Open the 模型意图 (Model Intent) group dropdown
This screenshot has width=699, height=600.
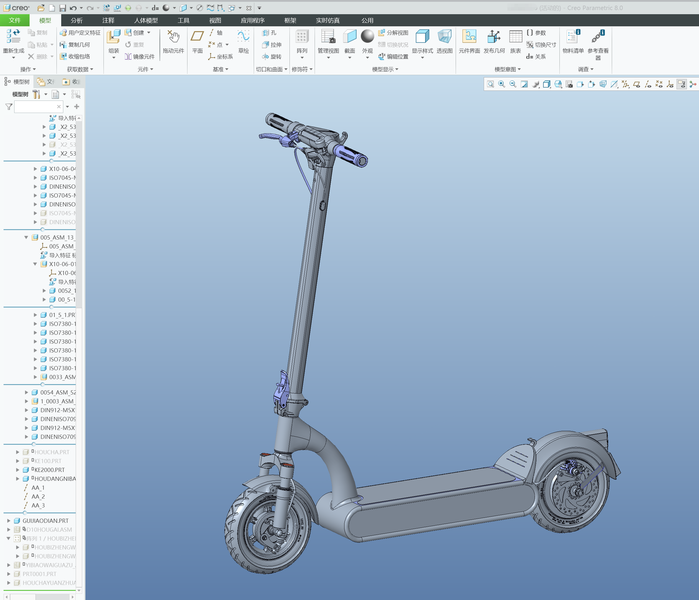pos(507,69)
